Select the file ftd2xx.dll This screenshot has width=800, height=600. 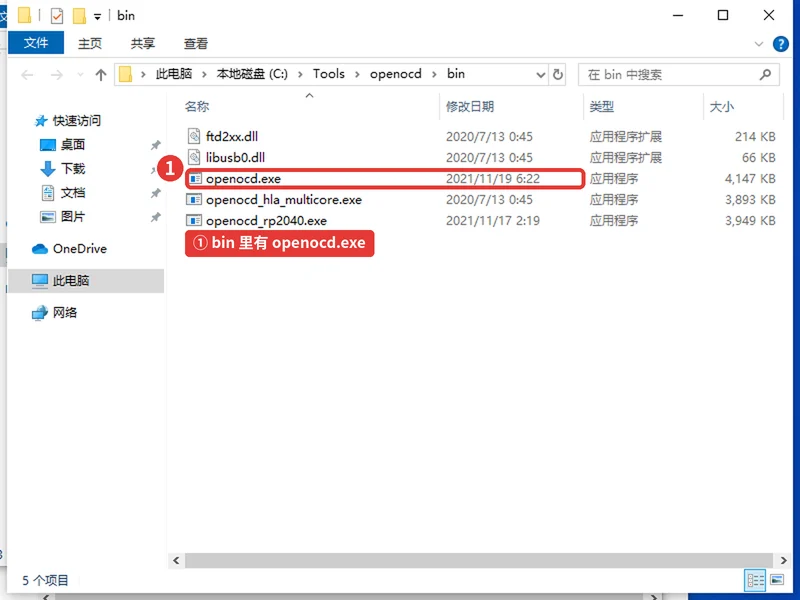232,136
